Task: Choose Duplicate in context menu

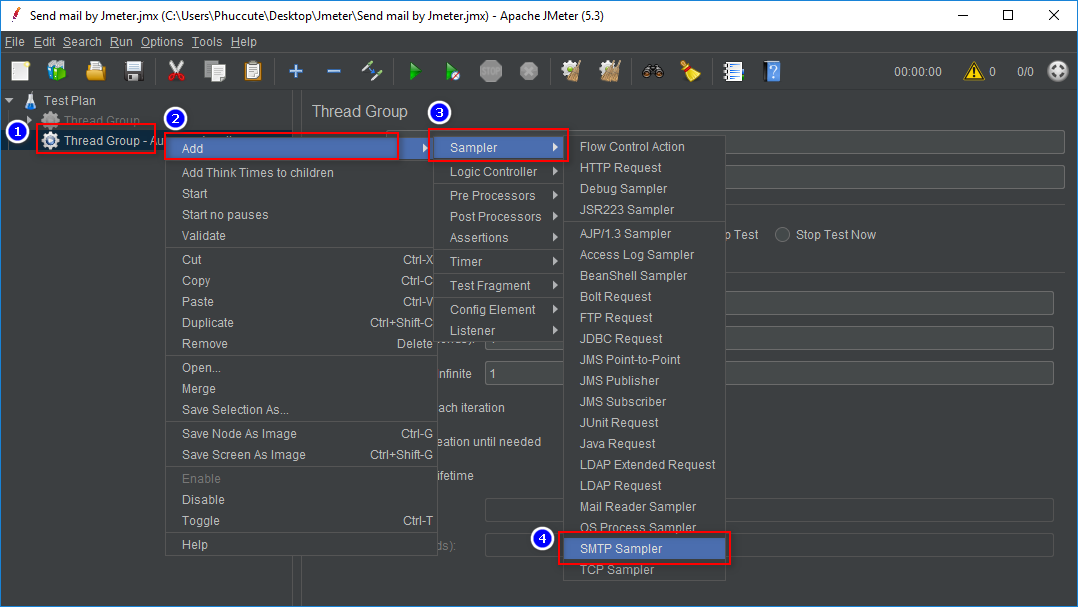Action: coord(301,323)
